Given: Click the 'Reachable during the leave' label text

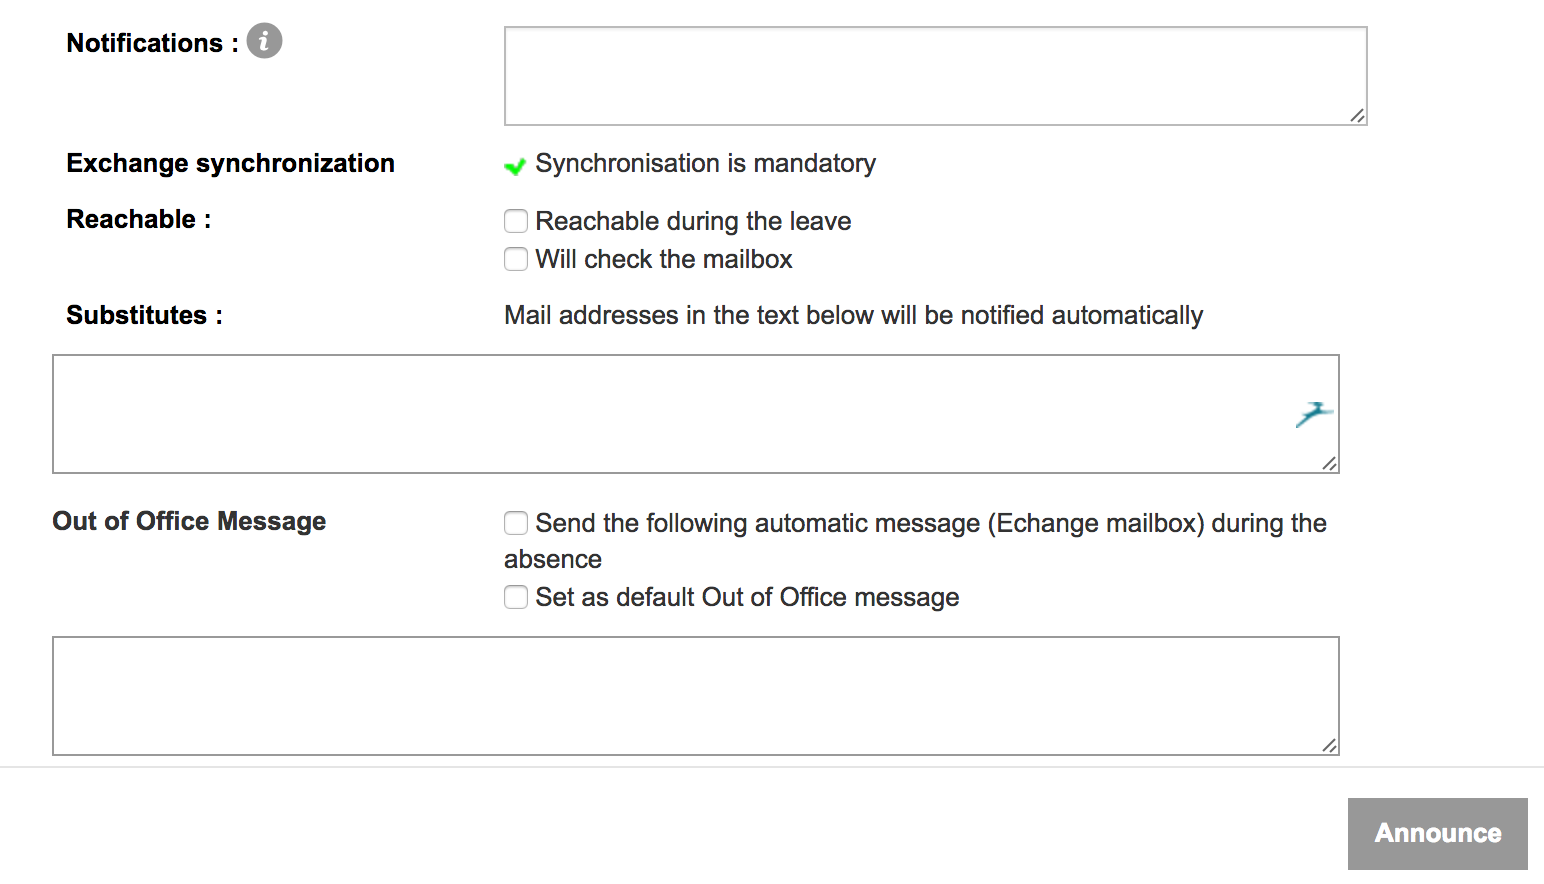Looking at the screenshot, I should 693,221.
